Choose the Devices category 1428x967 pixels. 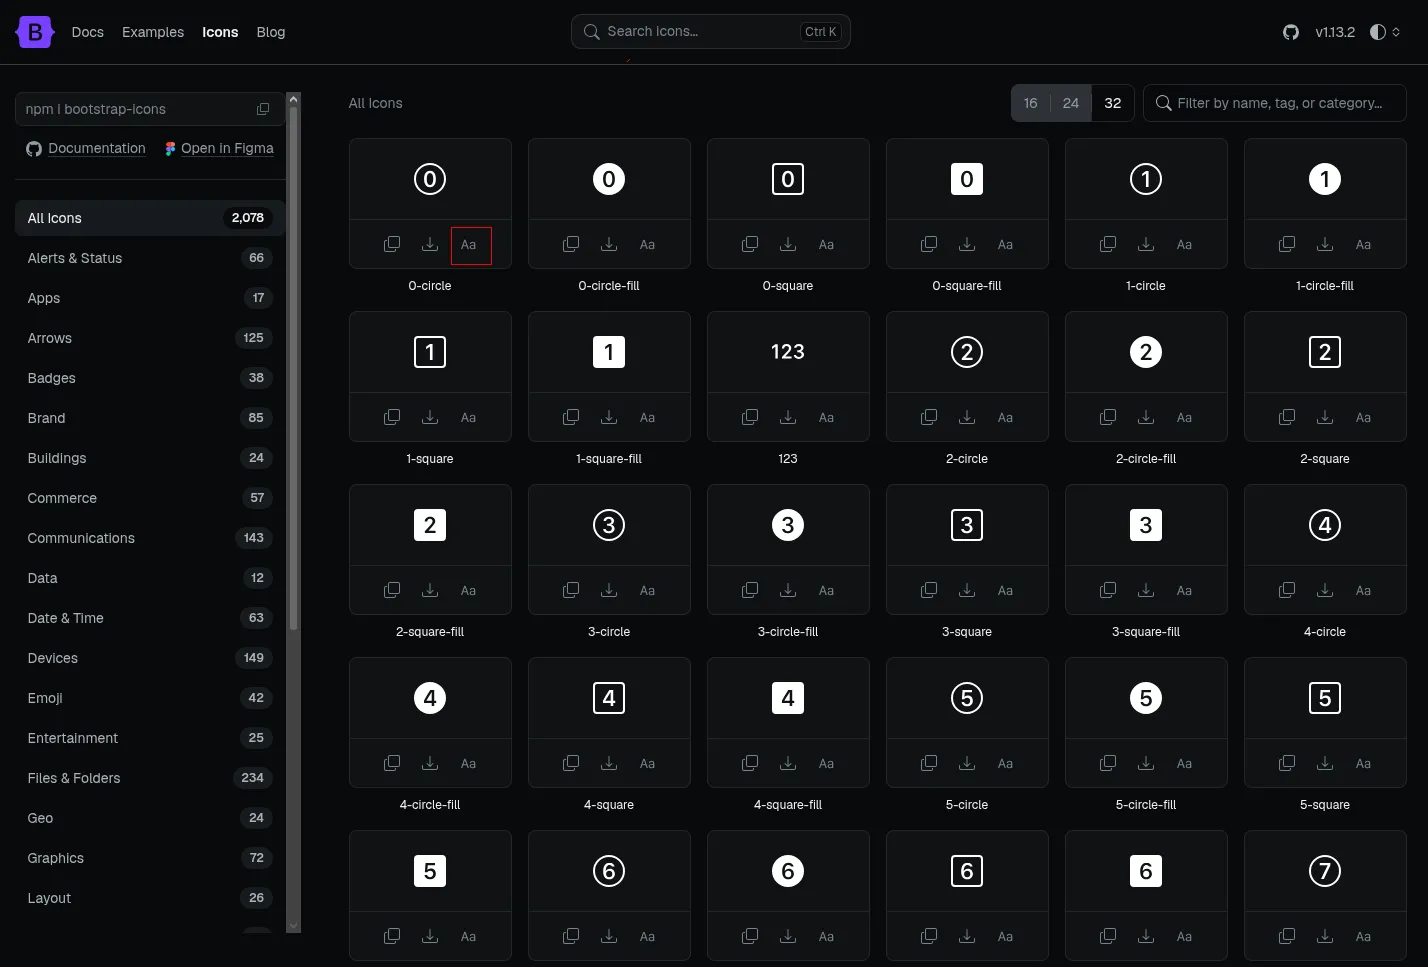click(x=150, y=658)
